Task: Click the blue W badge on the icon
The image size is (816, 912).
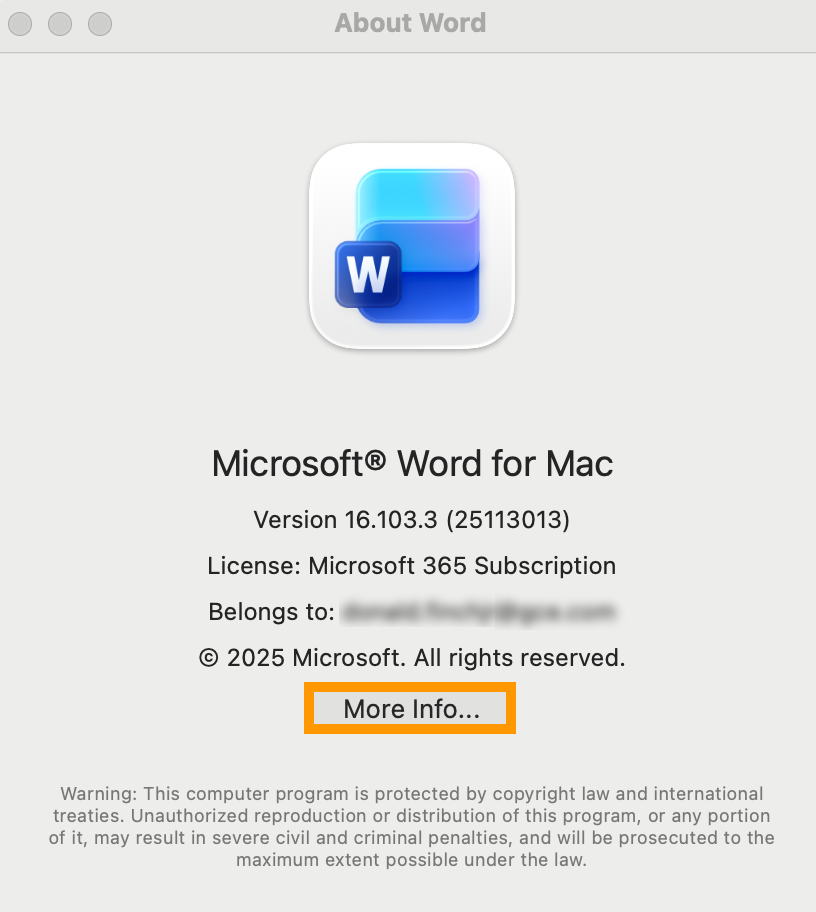Action: 368,274
